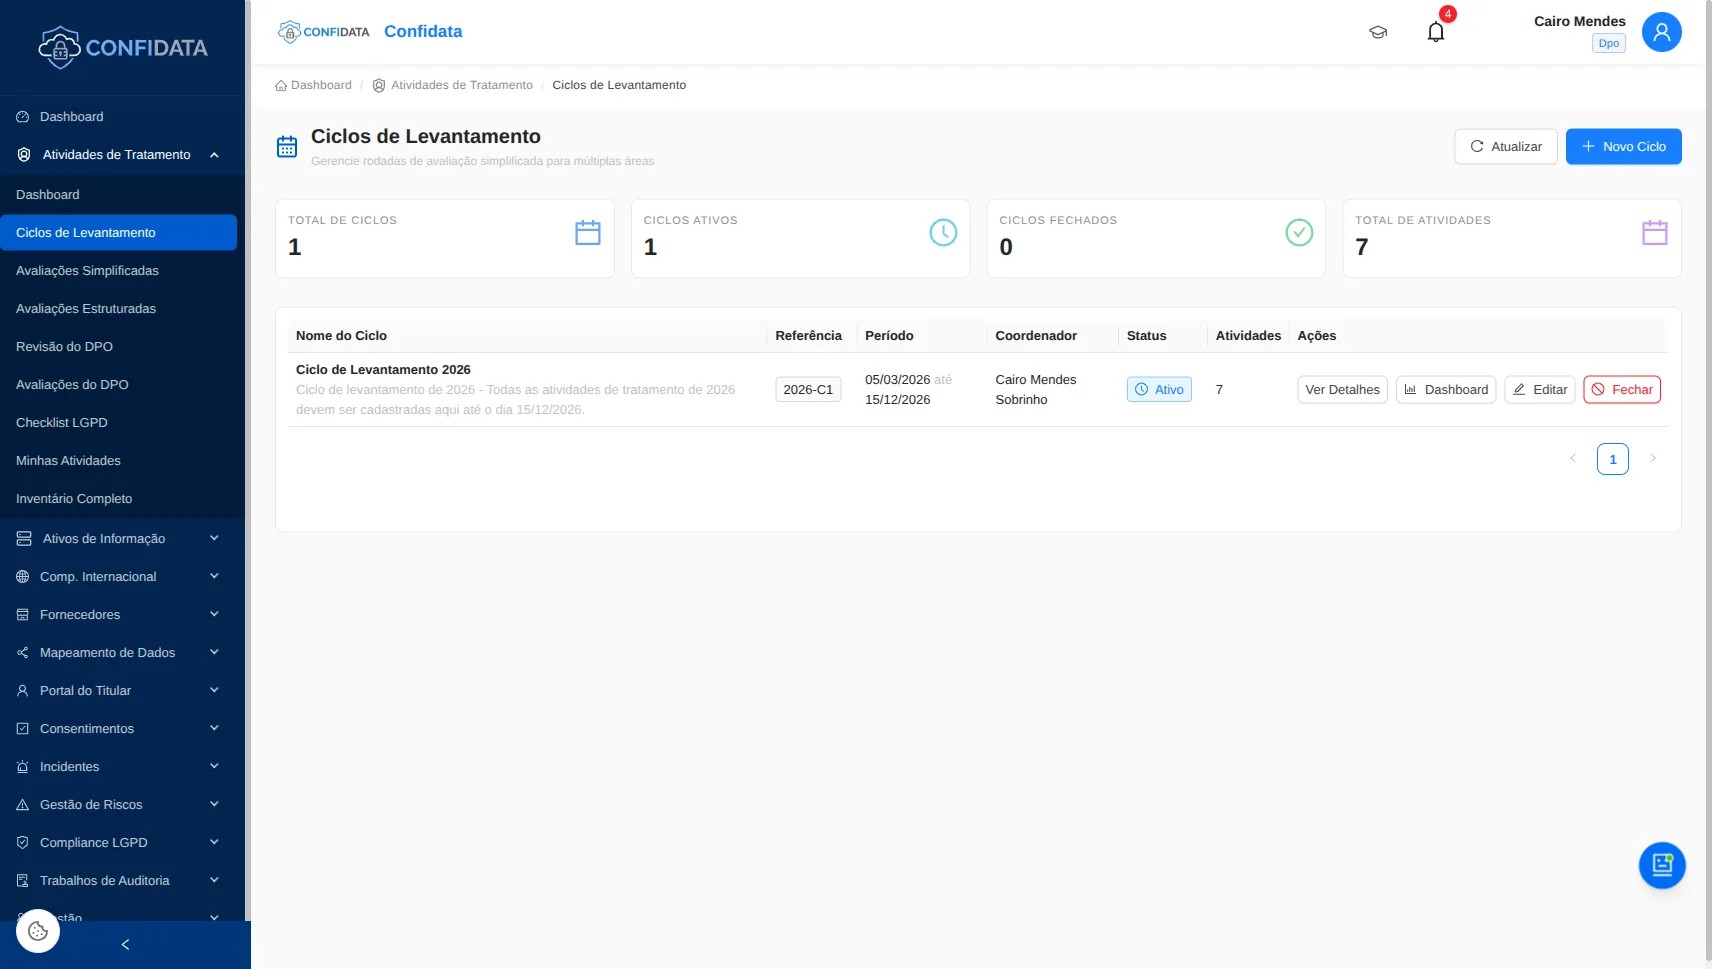Click the 2026-C1 reference tag

tap(808, 389)
